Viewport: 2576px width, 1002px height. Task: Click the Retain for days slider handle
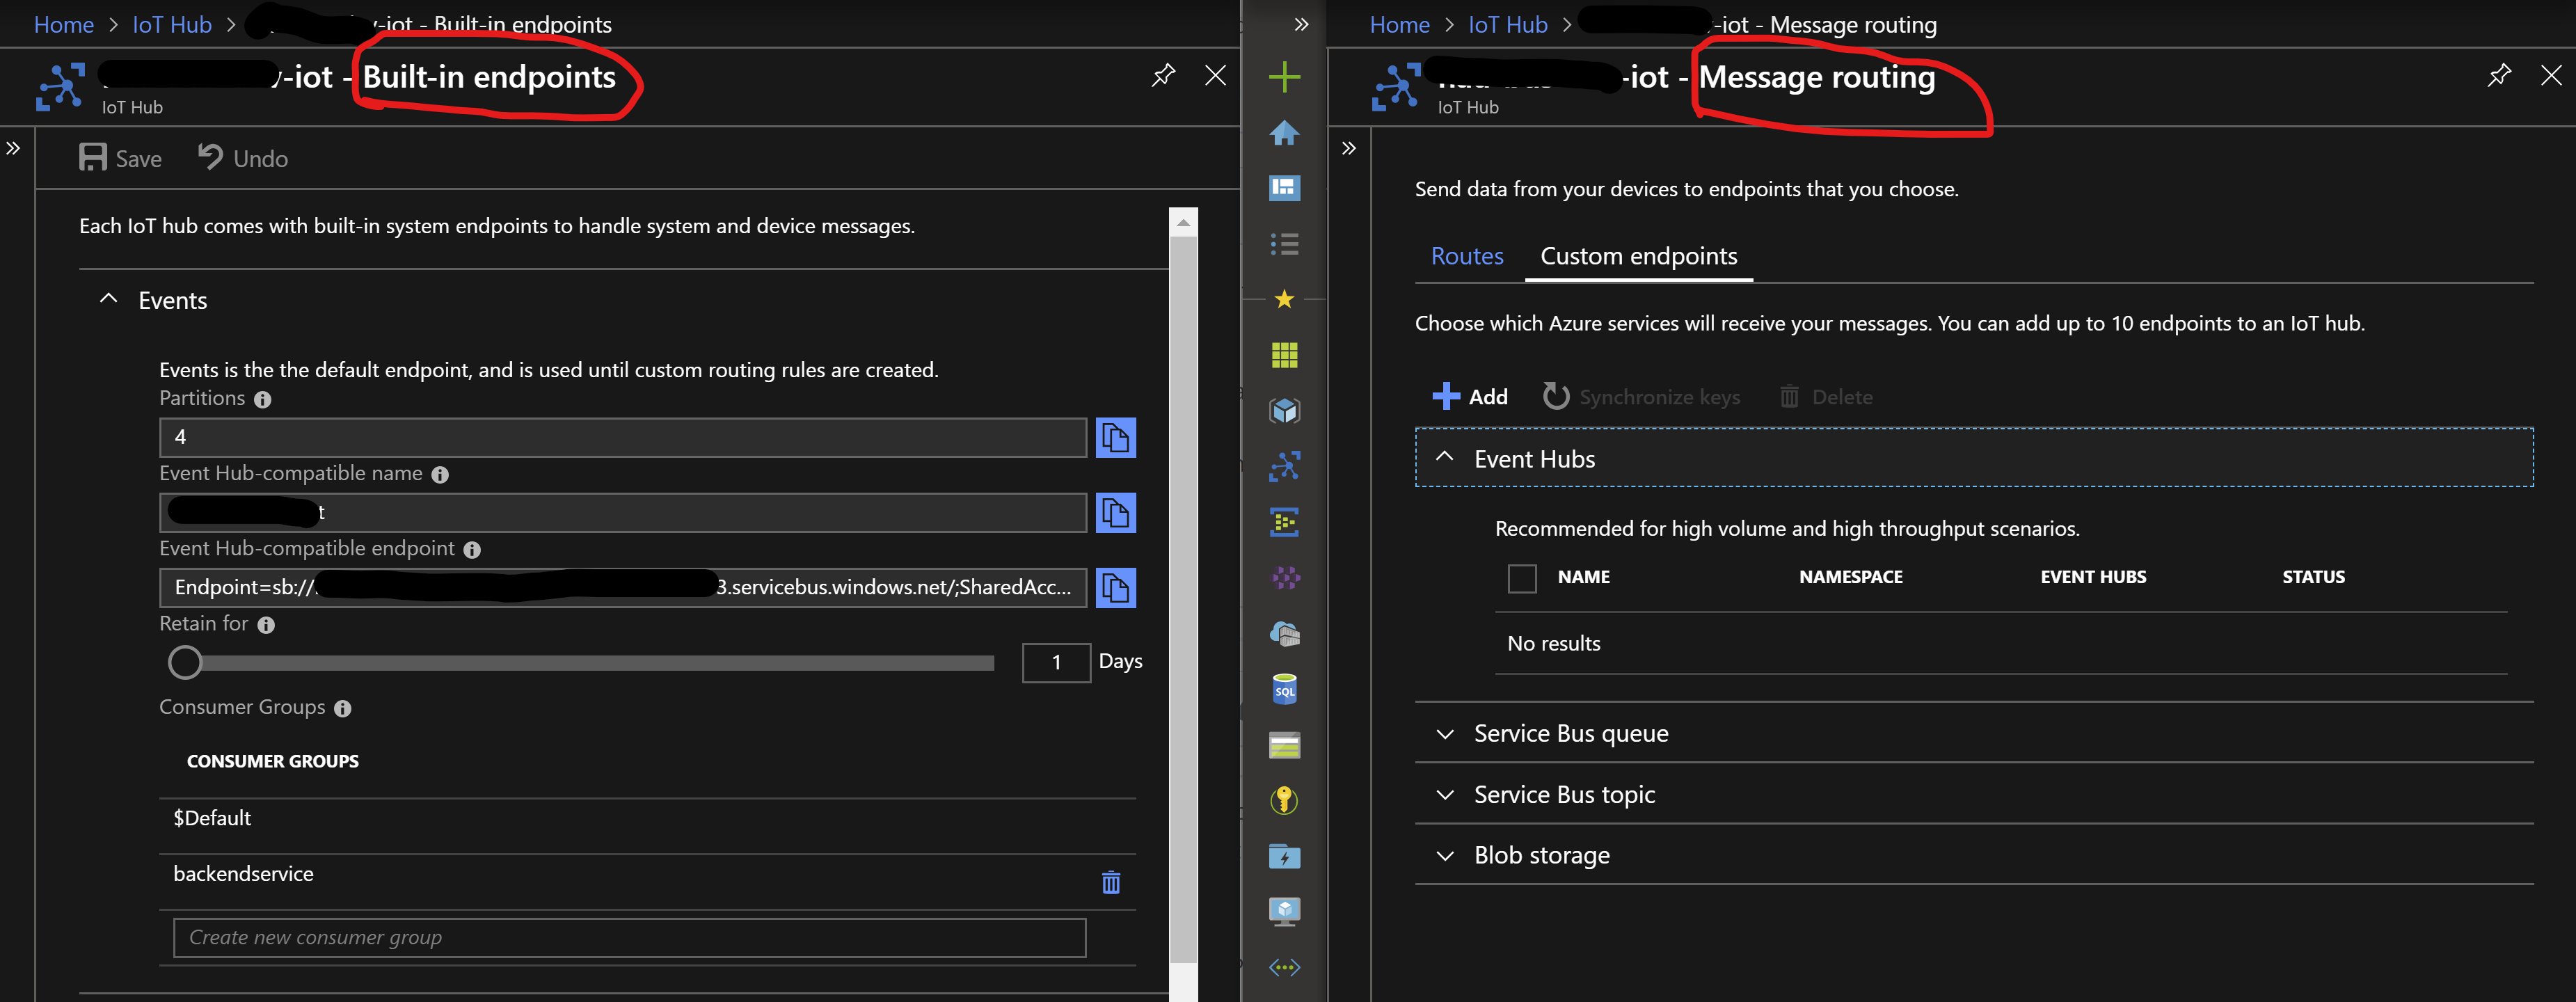(185, 662)
